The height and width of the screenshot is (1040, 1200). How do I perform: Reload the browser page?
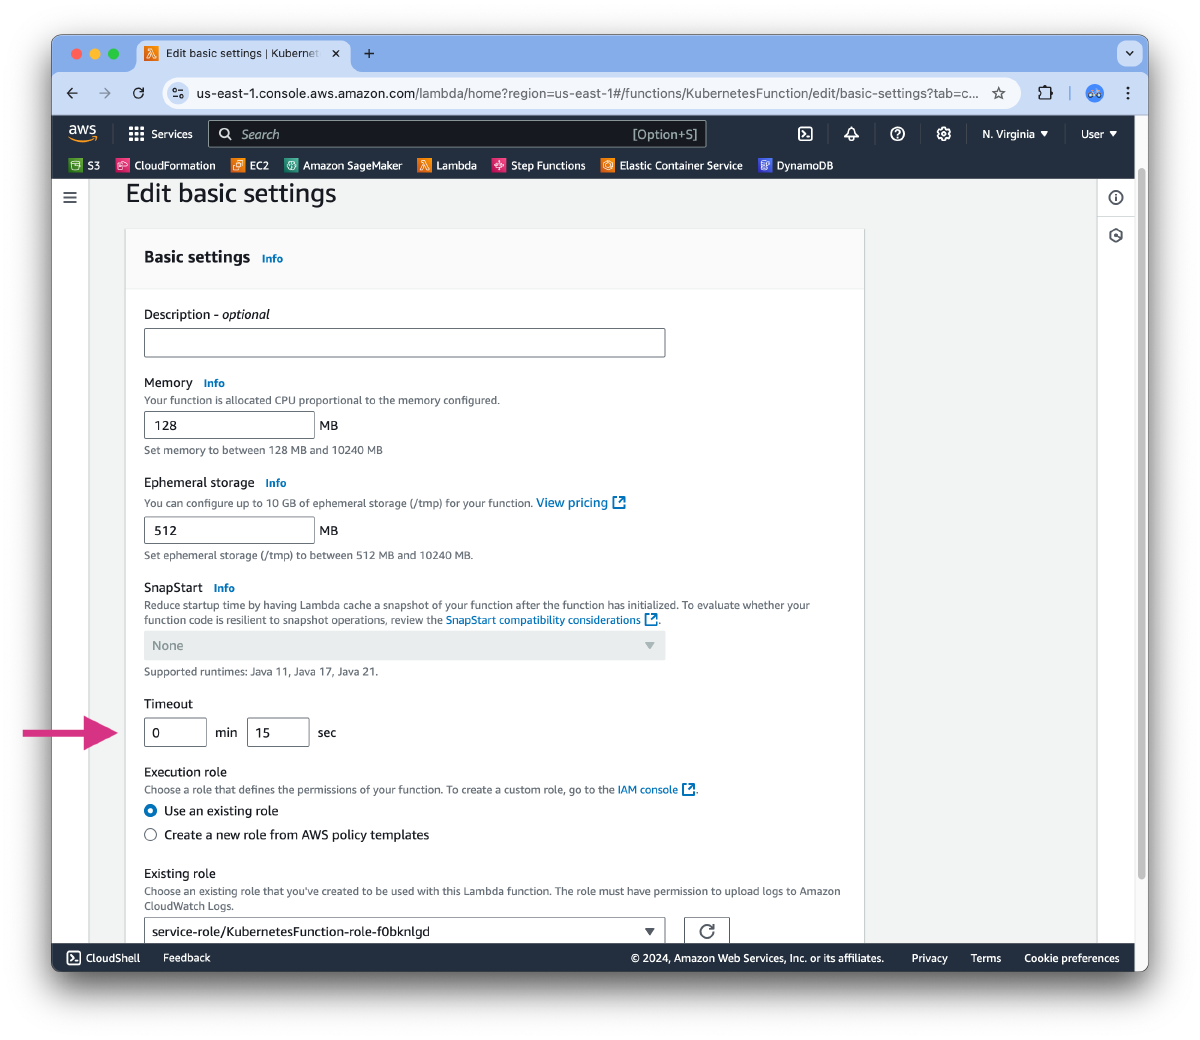pyautogui.click(x=138, y=93)
